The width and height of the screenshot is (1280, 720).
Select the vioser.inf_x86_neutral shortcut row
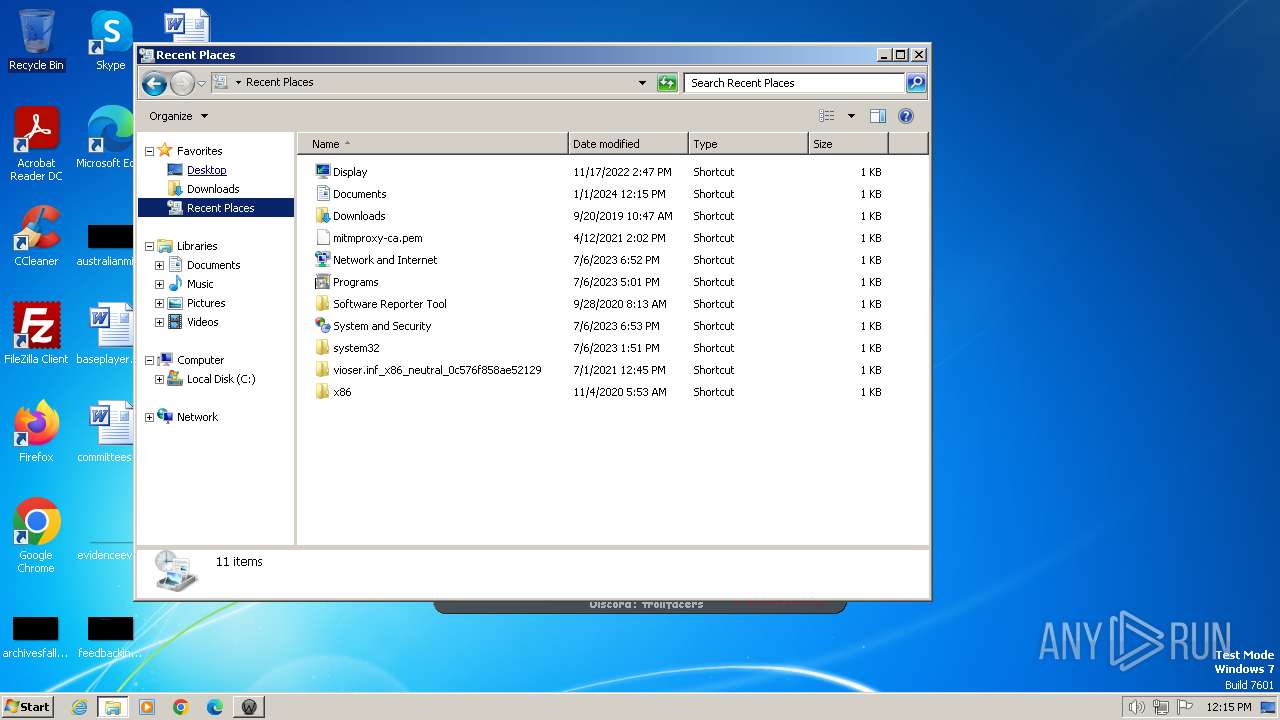600,370
